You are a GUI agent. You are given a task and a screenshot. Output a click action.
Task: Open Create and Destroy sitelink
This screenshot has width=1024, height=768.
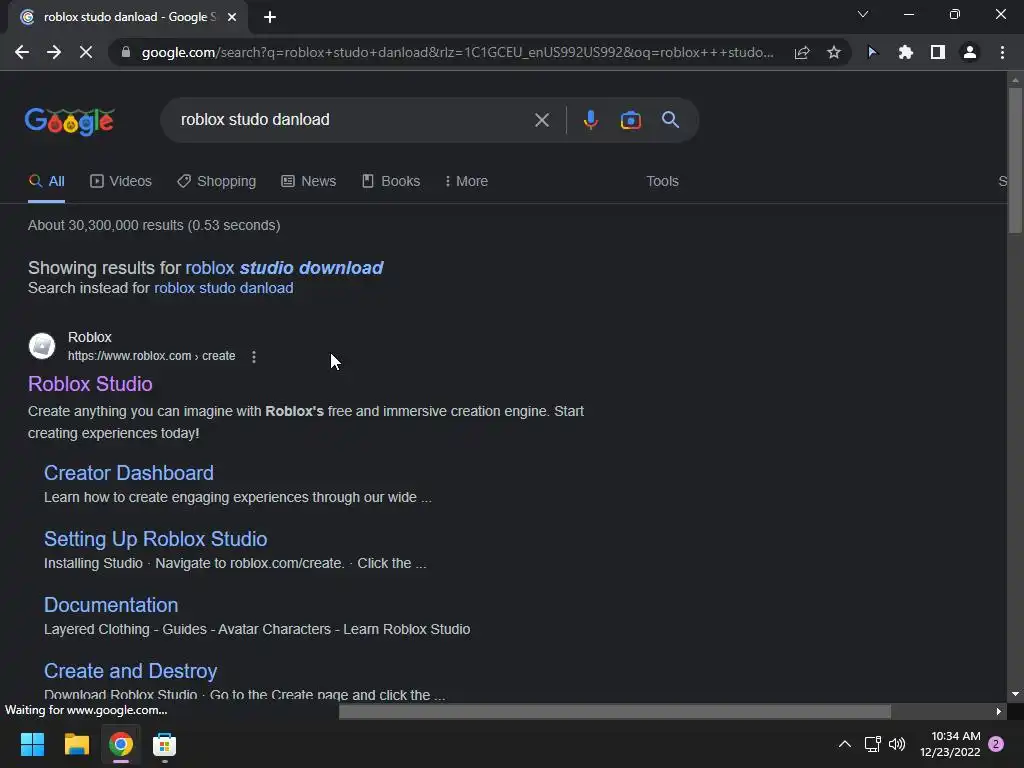[x=131, y=671]
